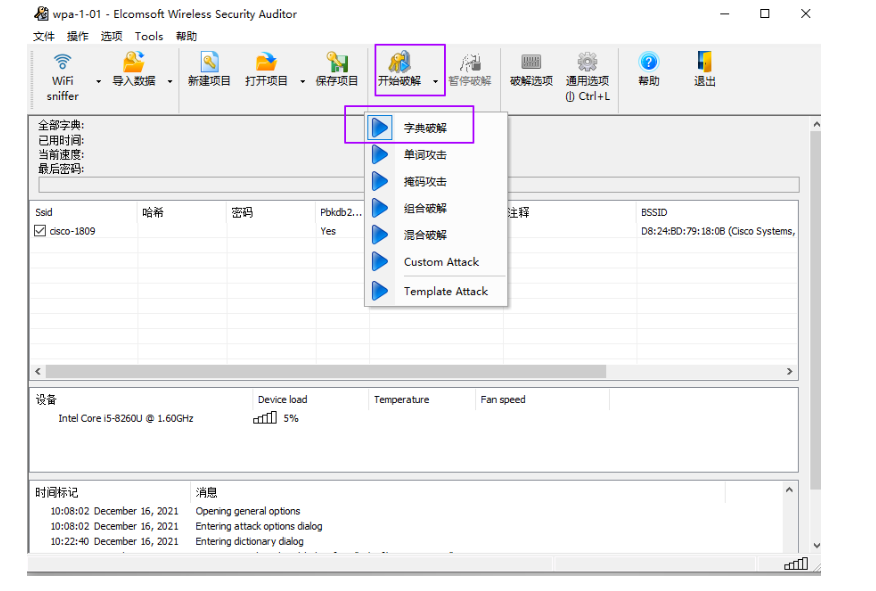Image resolution: width=876 pixels, height=591 pixels.
Task: Click the status bar load indicator
Action: pyautogui.click(x=796, y=564)
